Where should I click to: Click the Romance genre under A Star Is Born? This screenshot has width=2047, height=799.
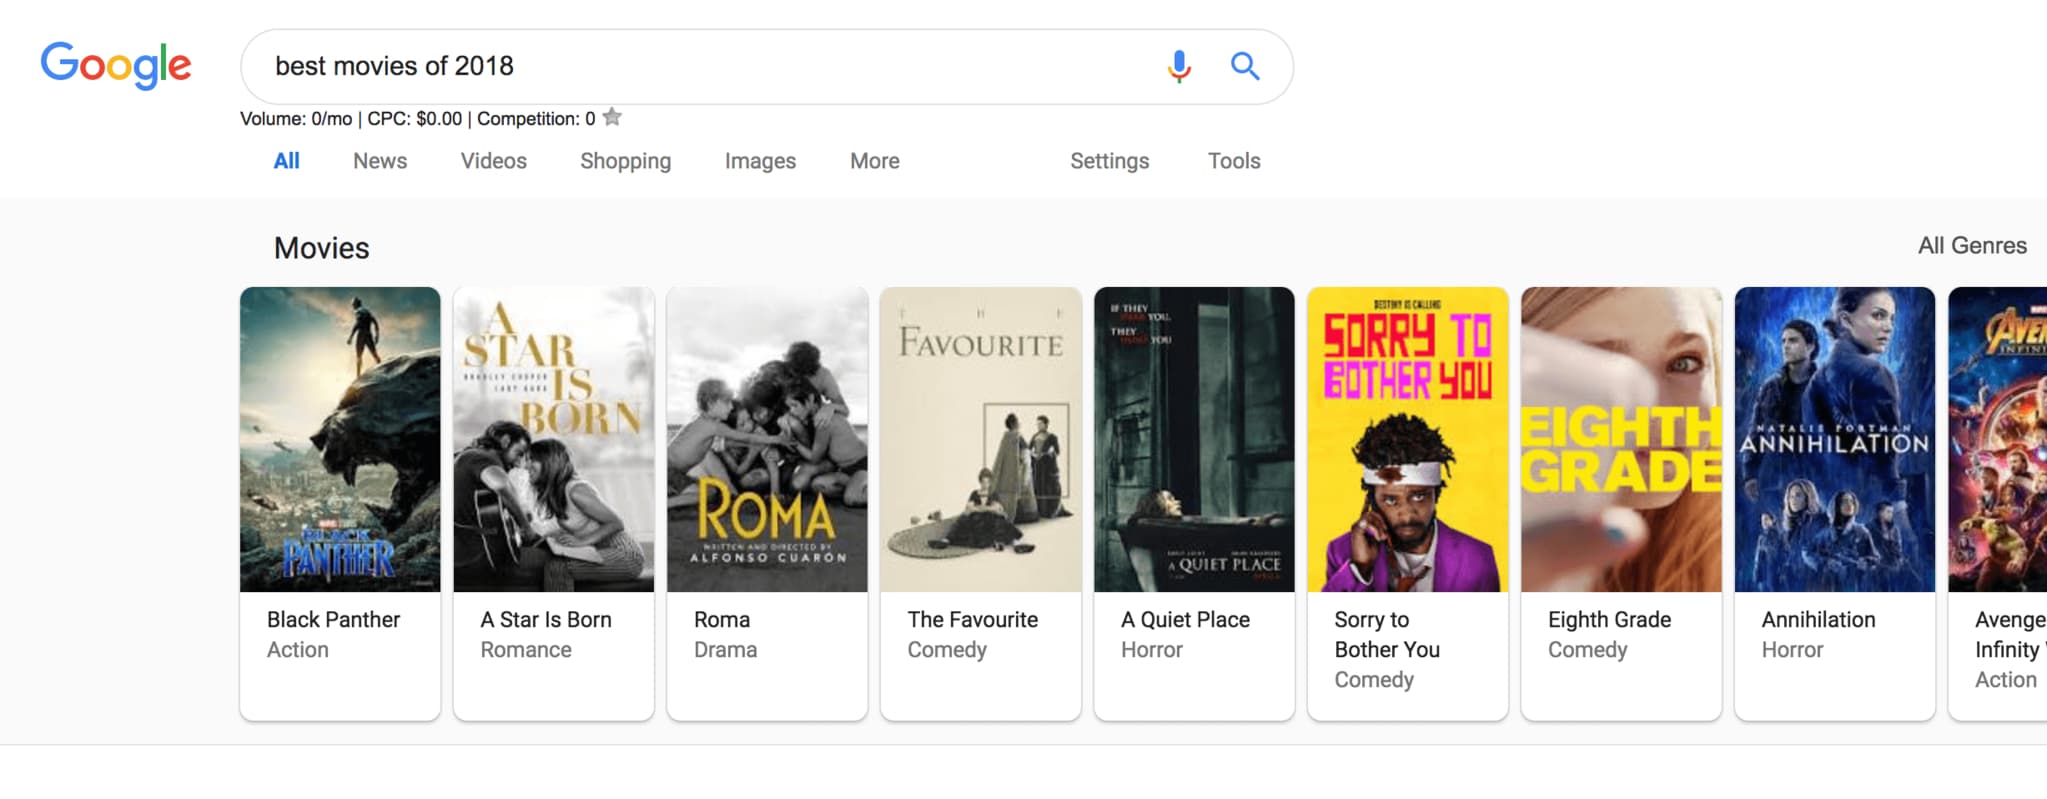pos(526,649)
